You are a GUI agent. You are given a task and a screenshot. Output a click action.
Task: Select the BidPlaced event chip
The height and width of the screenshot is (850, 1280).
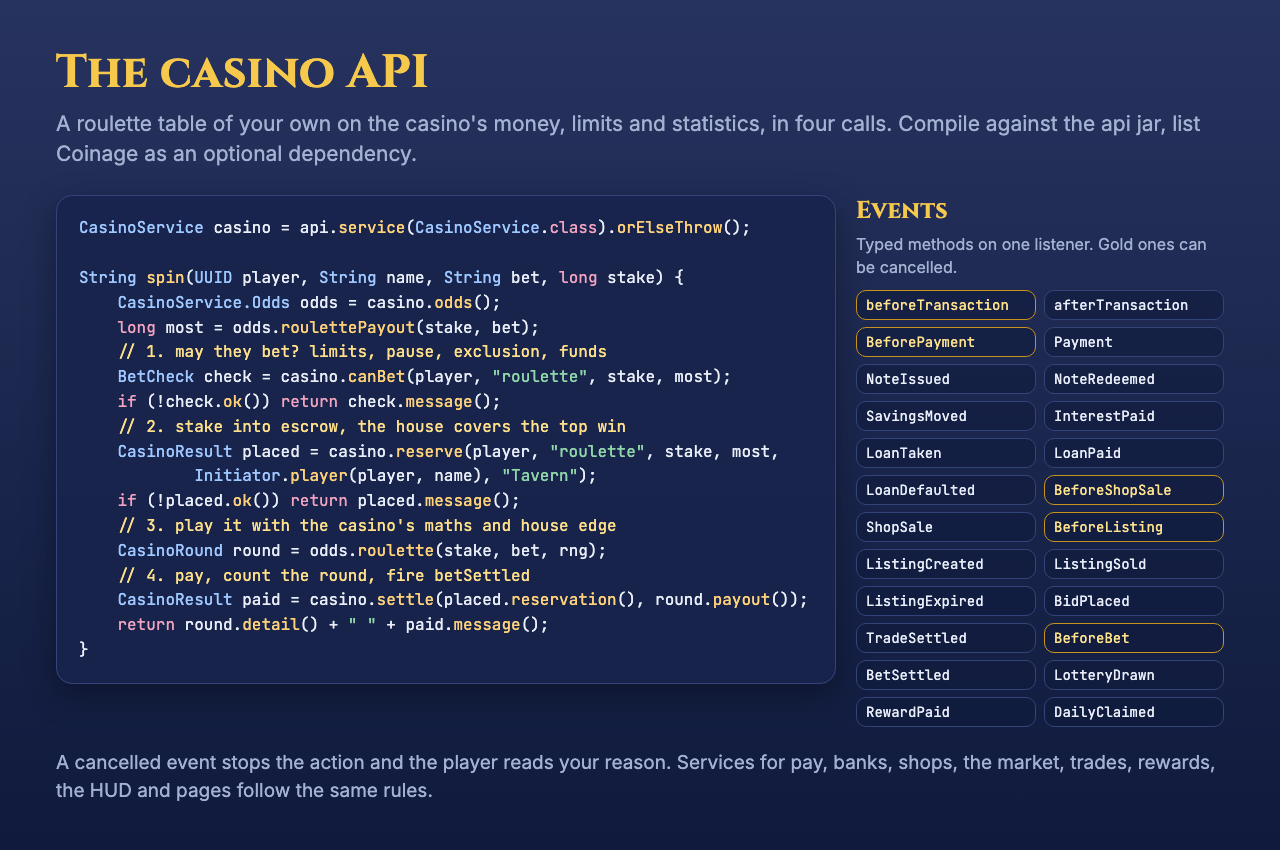(1134, 601)
